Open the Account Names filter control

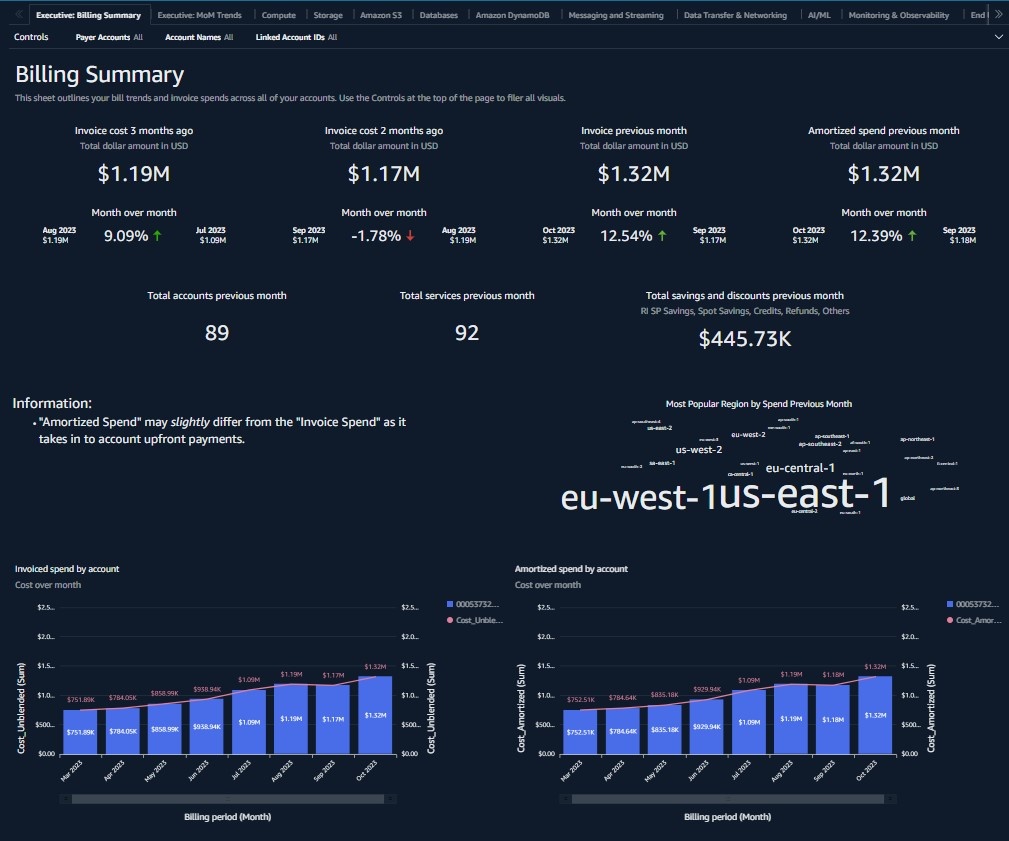(x=199, y=37)
